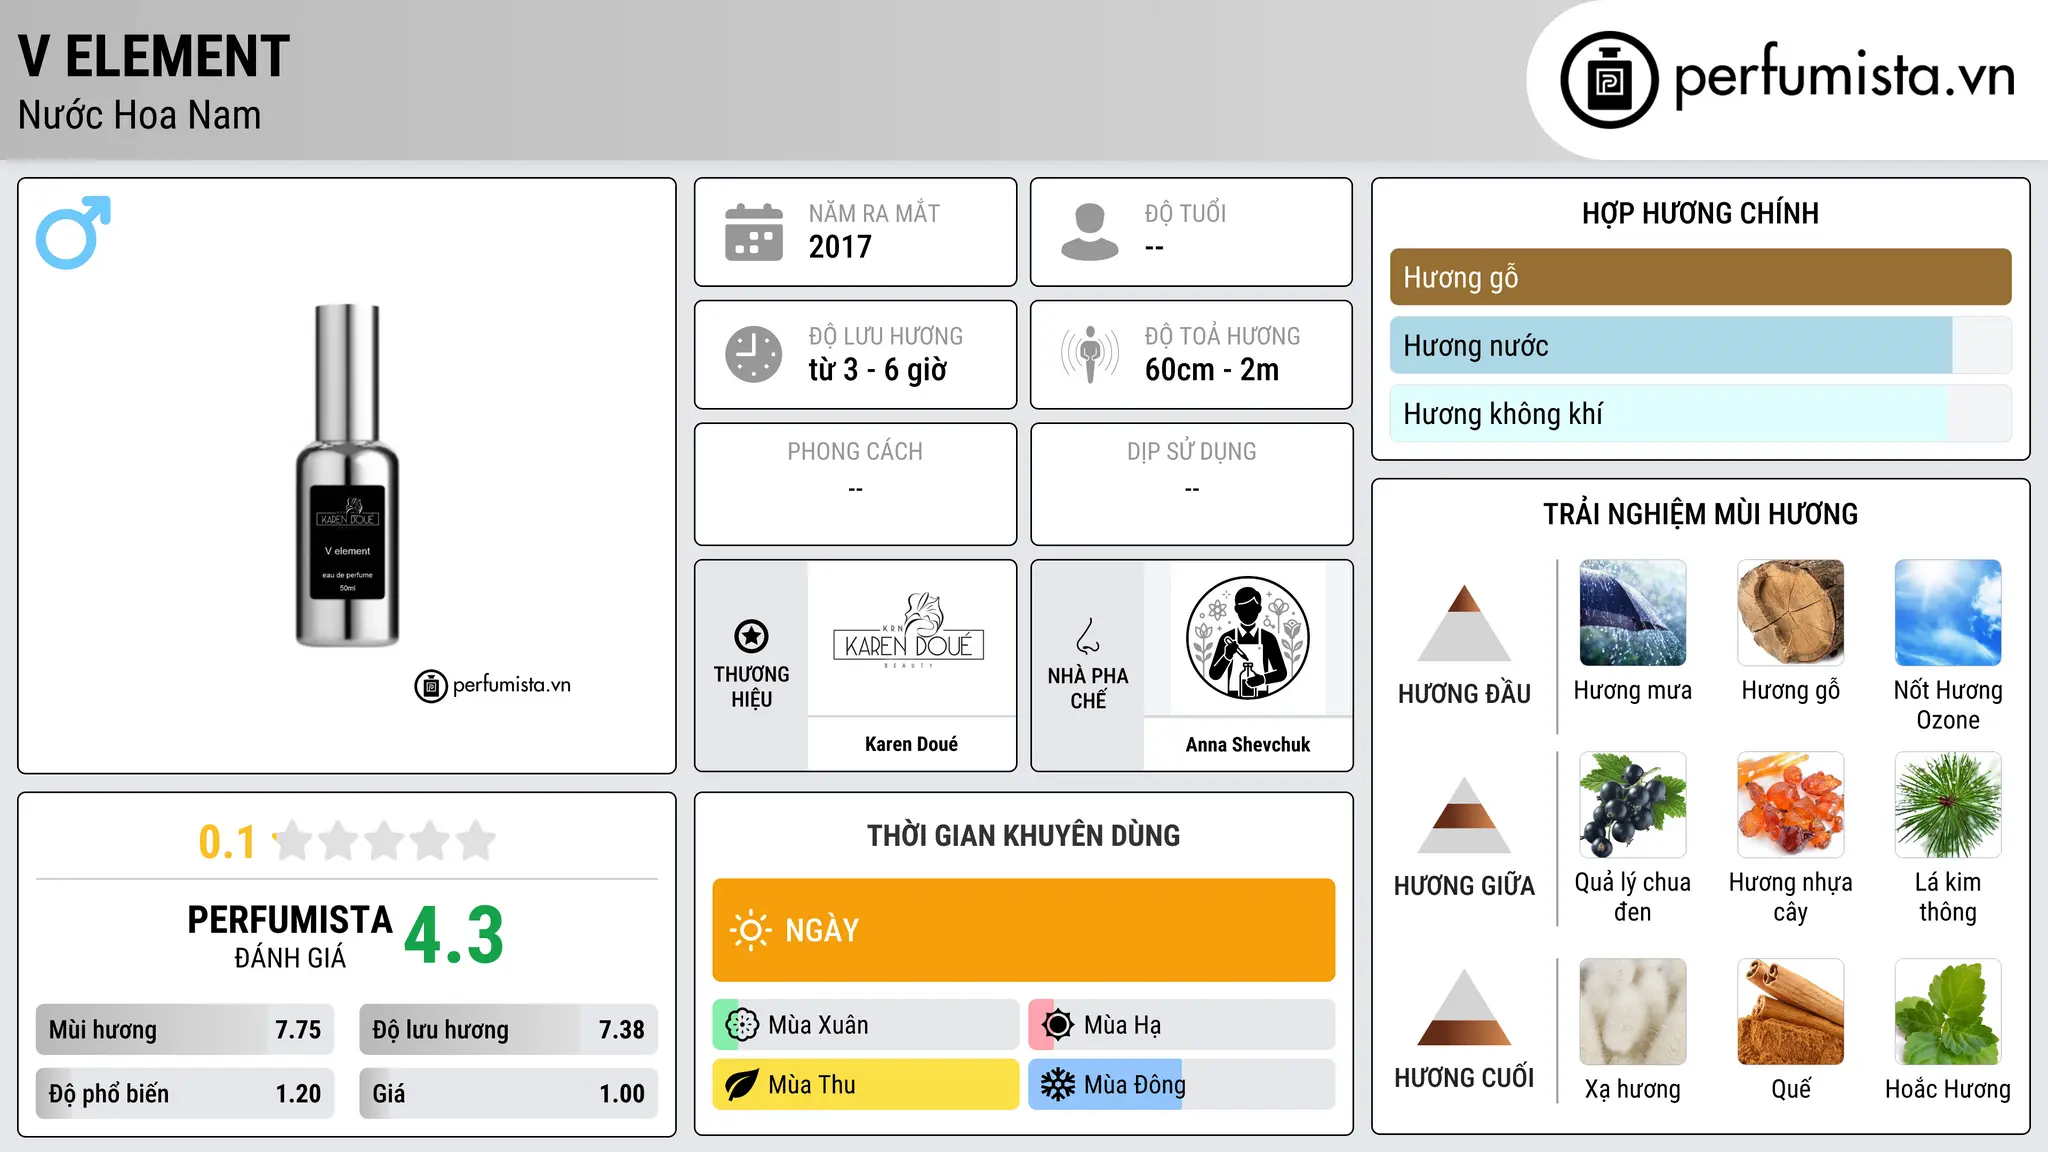Viewport: 2048px width, 1152px height.
Task: Click the Mùa Xuân season bar
Action: [x=865, y=1025]
